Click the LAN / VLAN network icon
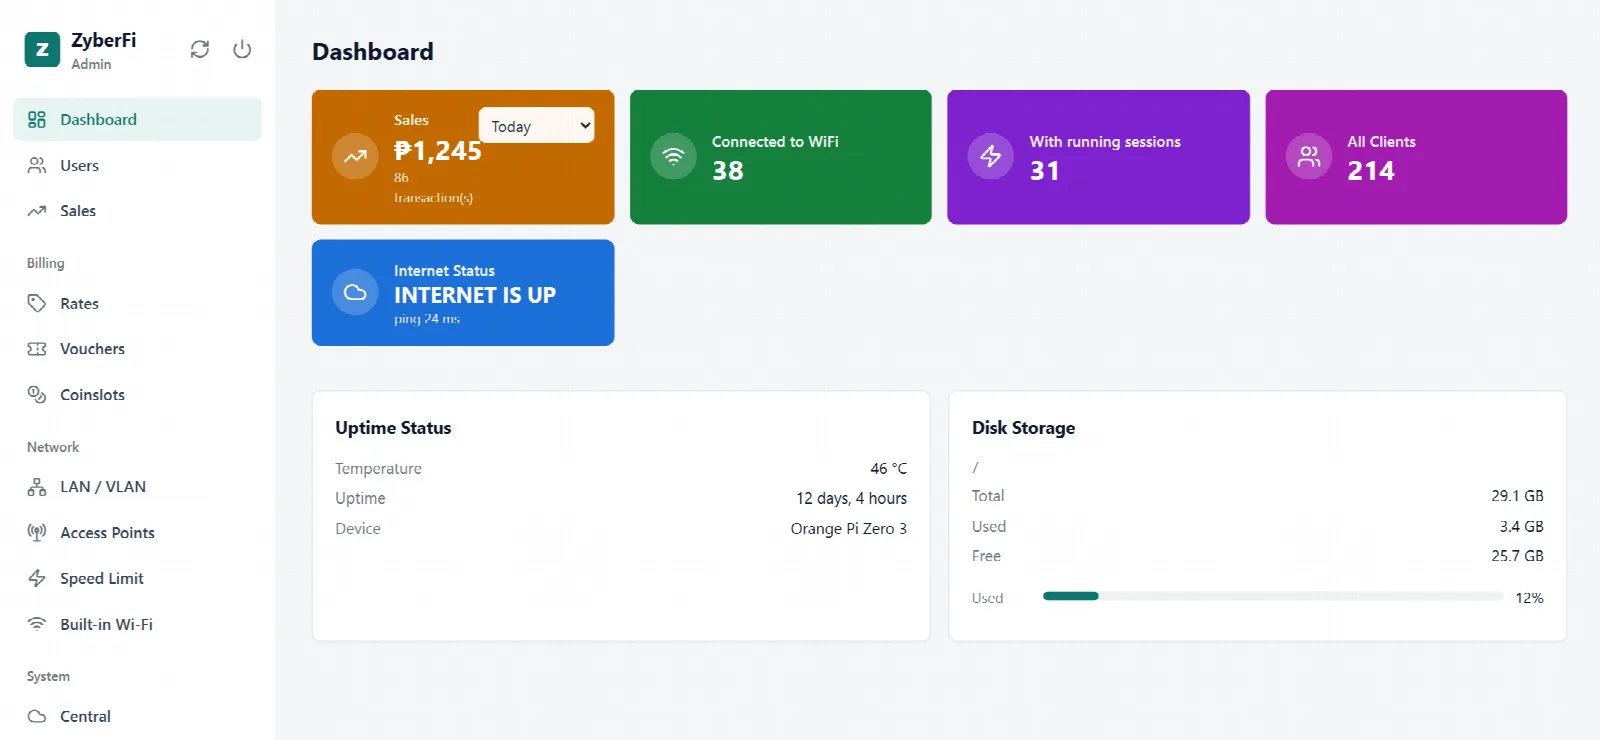Image resolution: width=1600 pixels, height=740 pixels. pyautogui.click(x=37, y=487)
